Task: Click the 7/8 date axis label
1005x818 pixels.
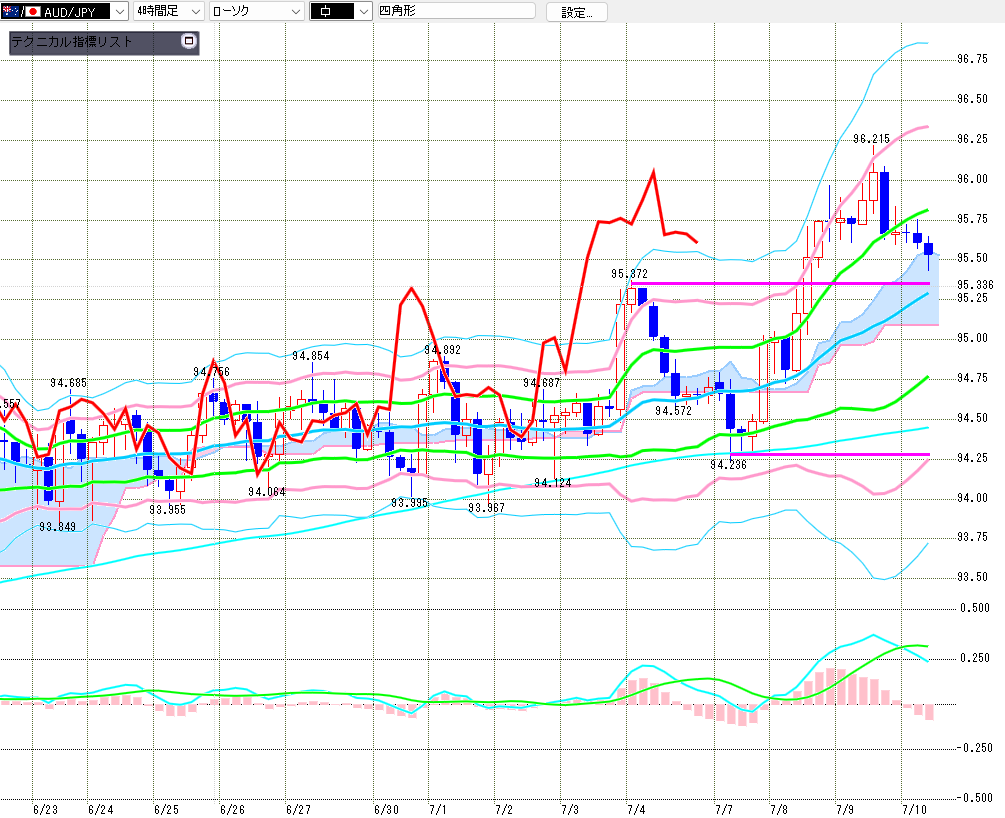Action: click(x=779, y=810)
